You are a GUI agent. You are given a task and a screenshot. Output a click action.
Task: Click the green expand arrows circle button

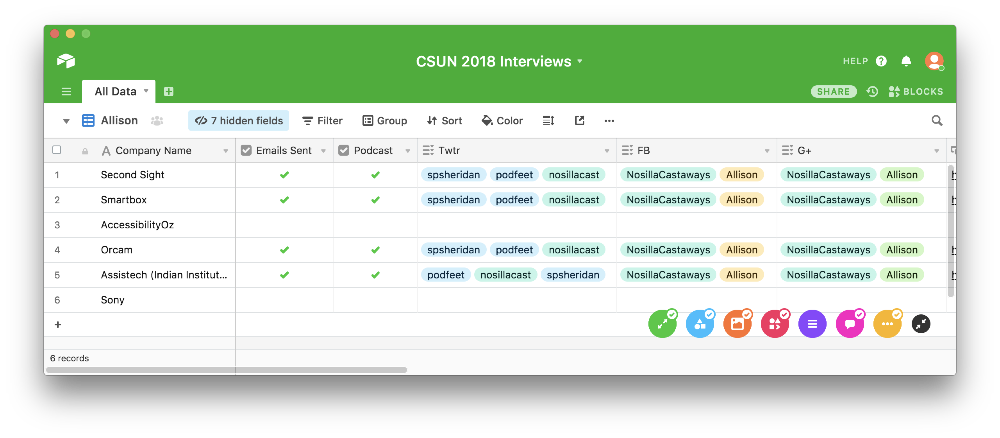pyautogui.click(x=663, y=324)
